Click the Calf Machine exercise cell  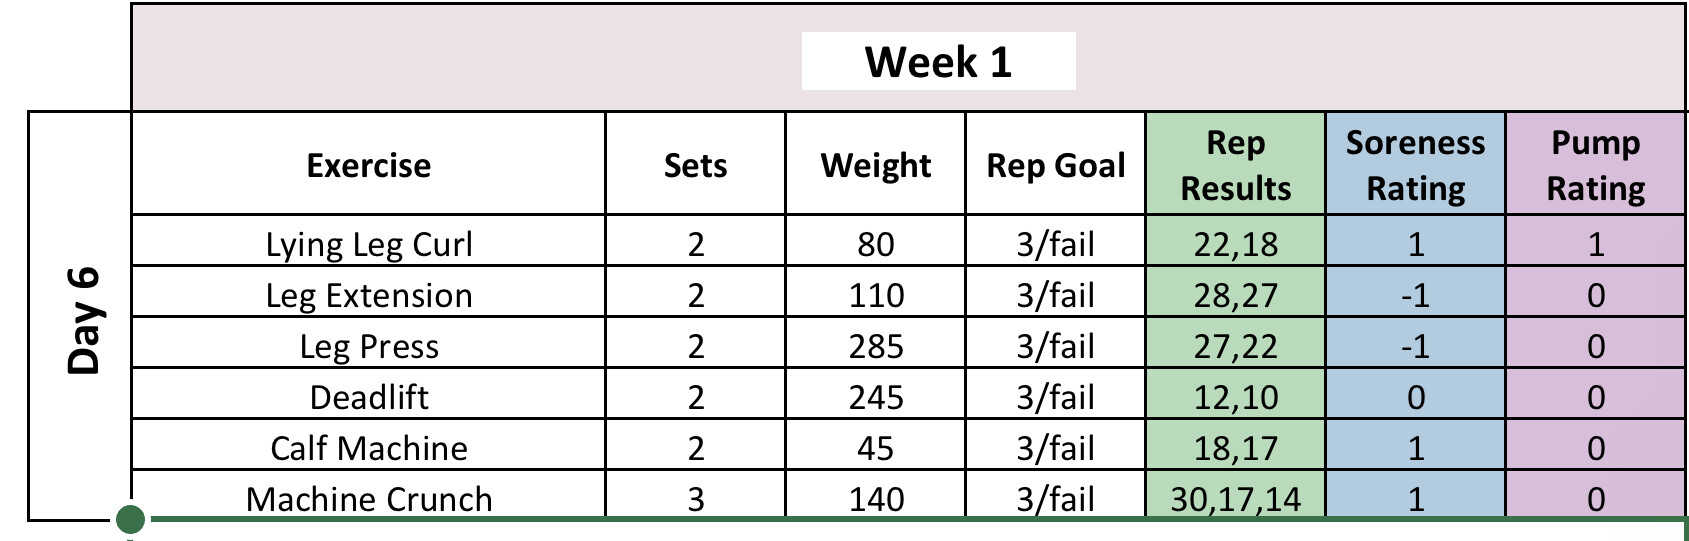[x=368, y=448]
